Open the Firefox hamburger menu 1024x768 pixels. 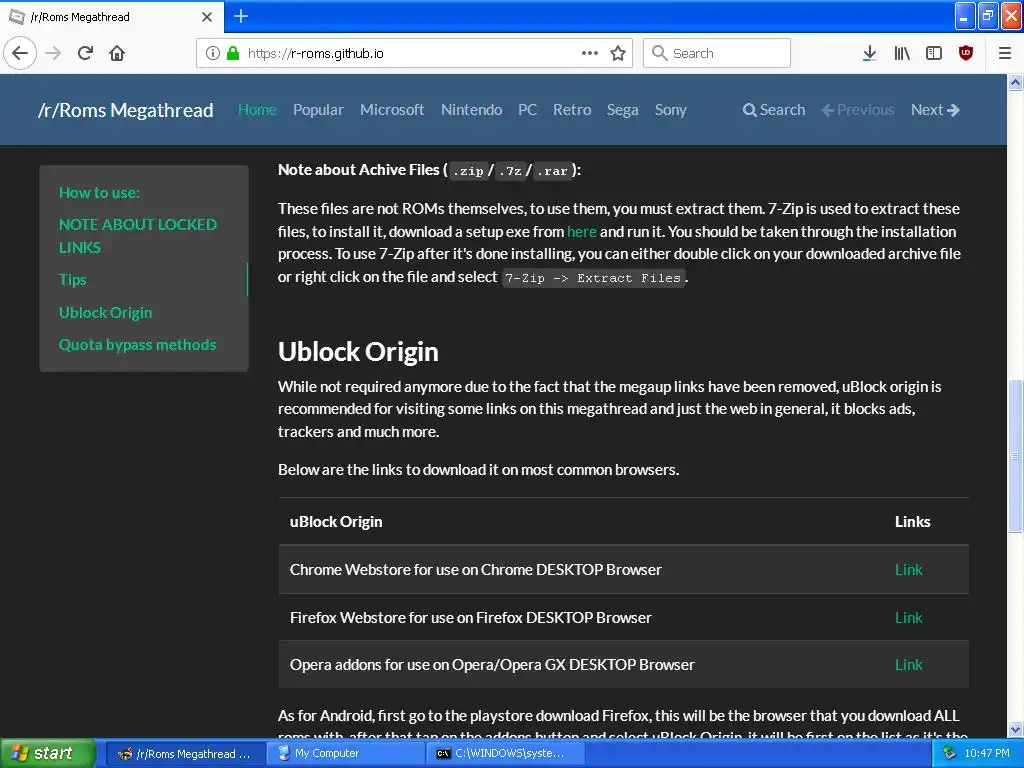(1005, 53)
